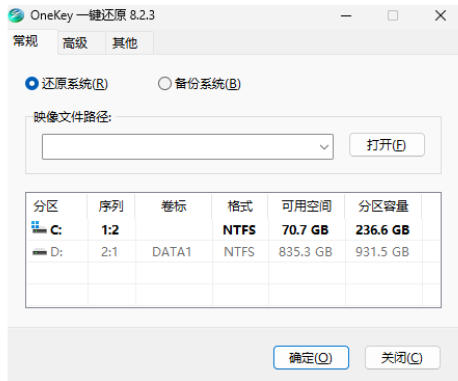Click the disk icon beside D:
The image size is (458, 381).
(39, 252)
